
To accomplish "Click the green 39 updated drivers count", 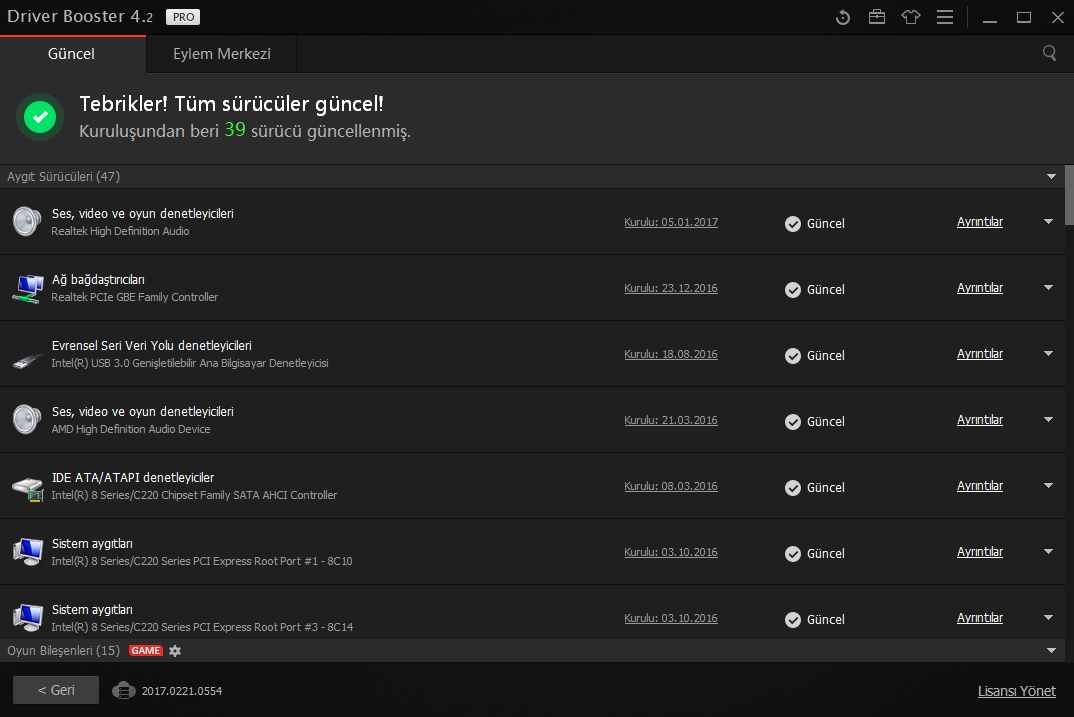I will (235, 129).
